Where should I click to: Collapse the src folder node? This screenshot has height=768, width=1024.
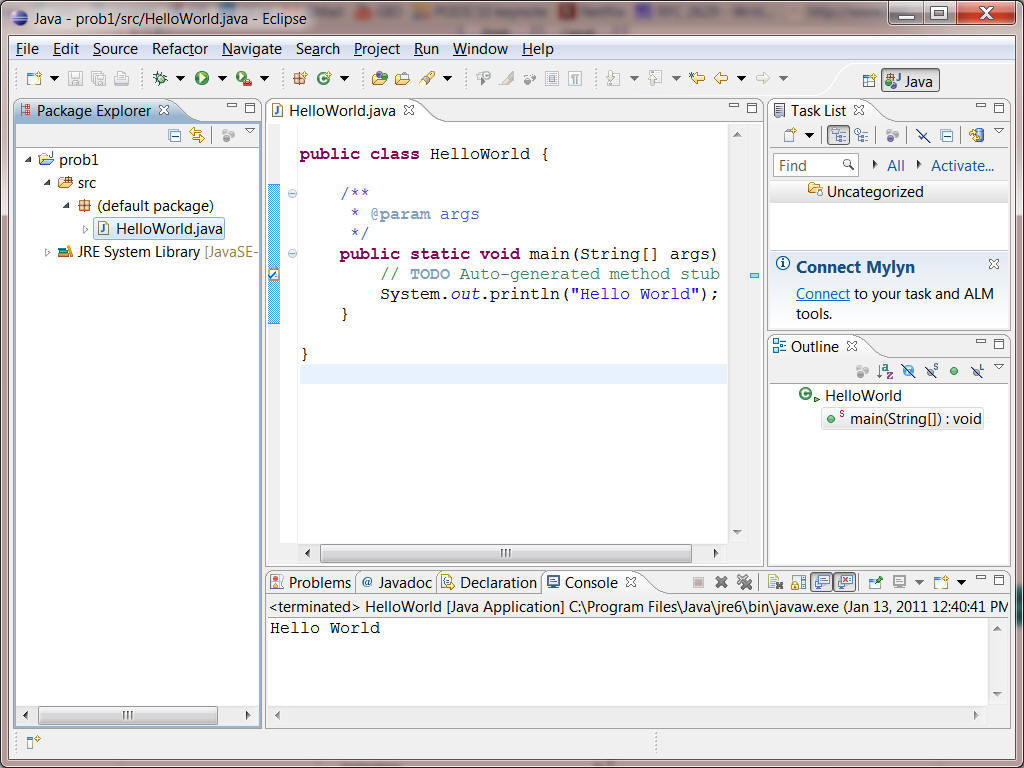click(x=47, y=183)
